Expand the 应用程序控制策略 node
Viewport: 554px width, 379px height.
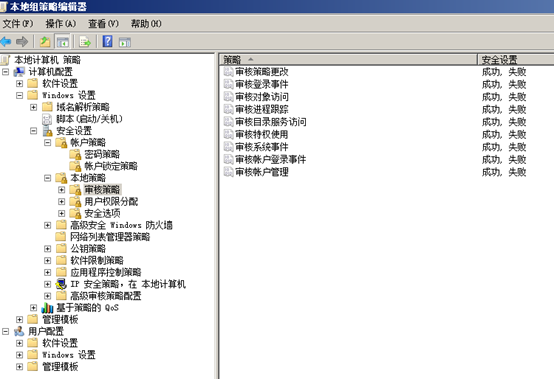(x=48, y=272)
